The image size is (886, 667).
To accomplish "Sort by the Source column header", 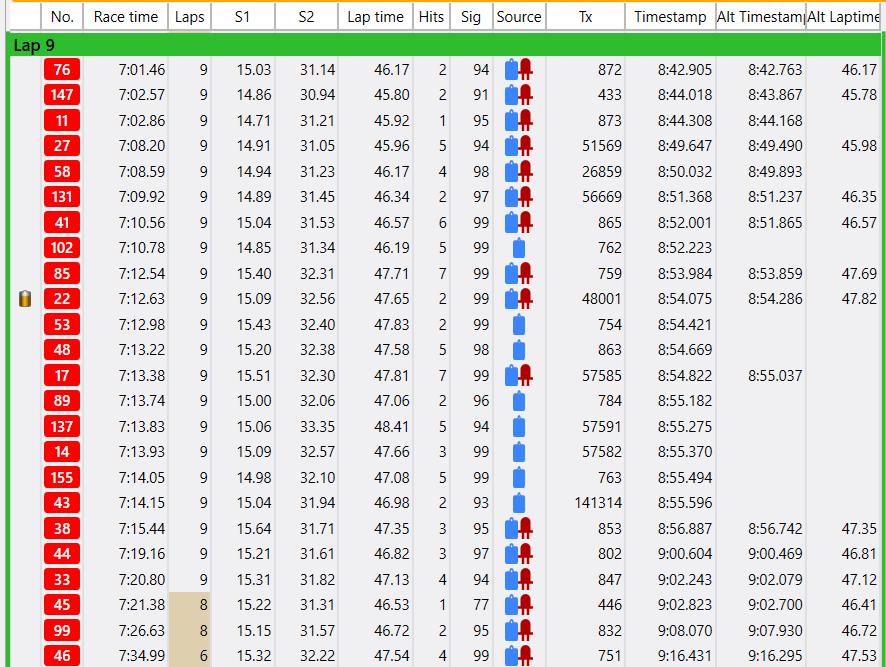I will (x=519, y=17).
